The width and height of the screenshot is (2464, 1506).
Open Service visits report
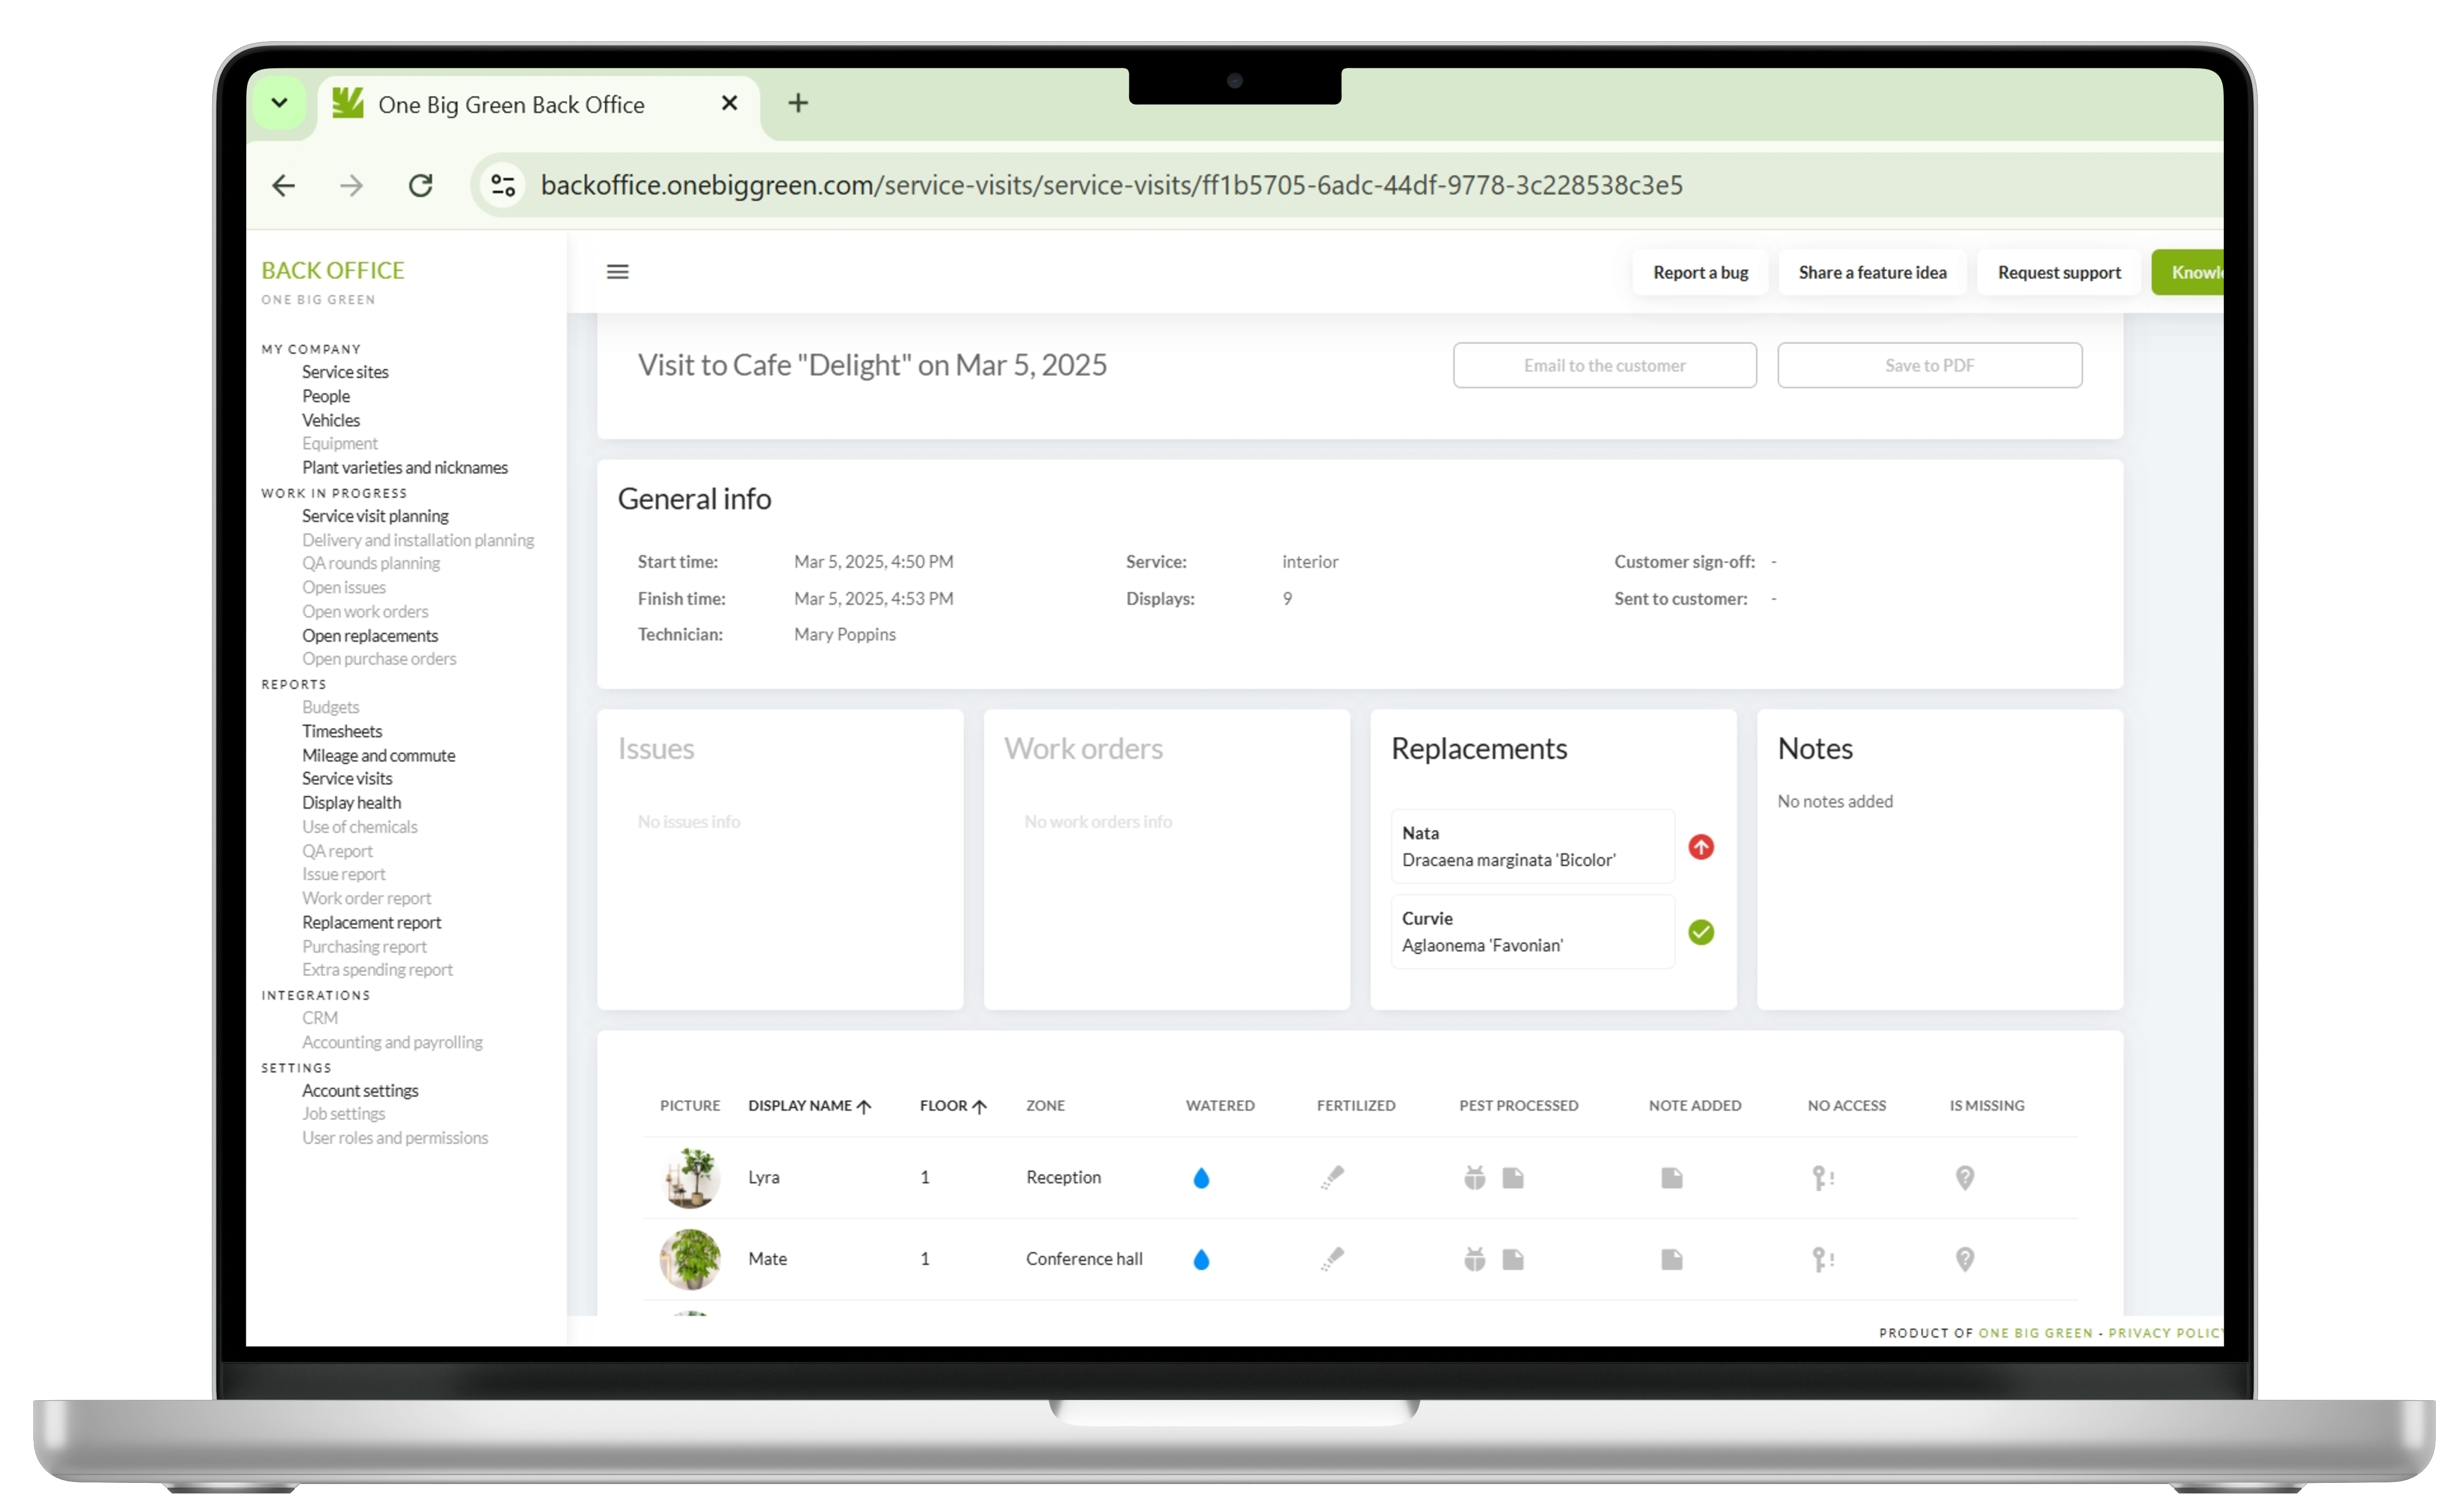tap(347, 778)
